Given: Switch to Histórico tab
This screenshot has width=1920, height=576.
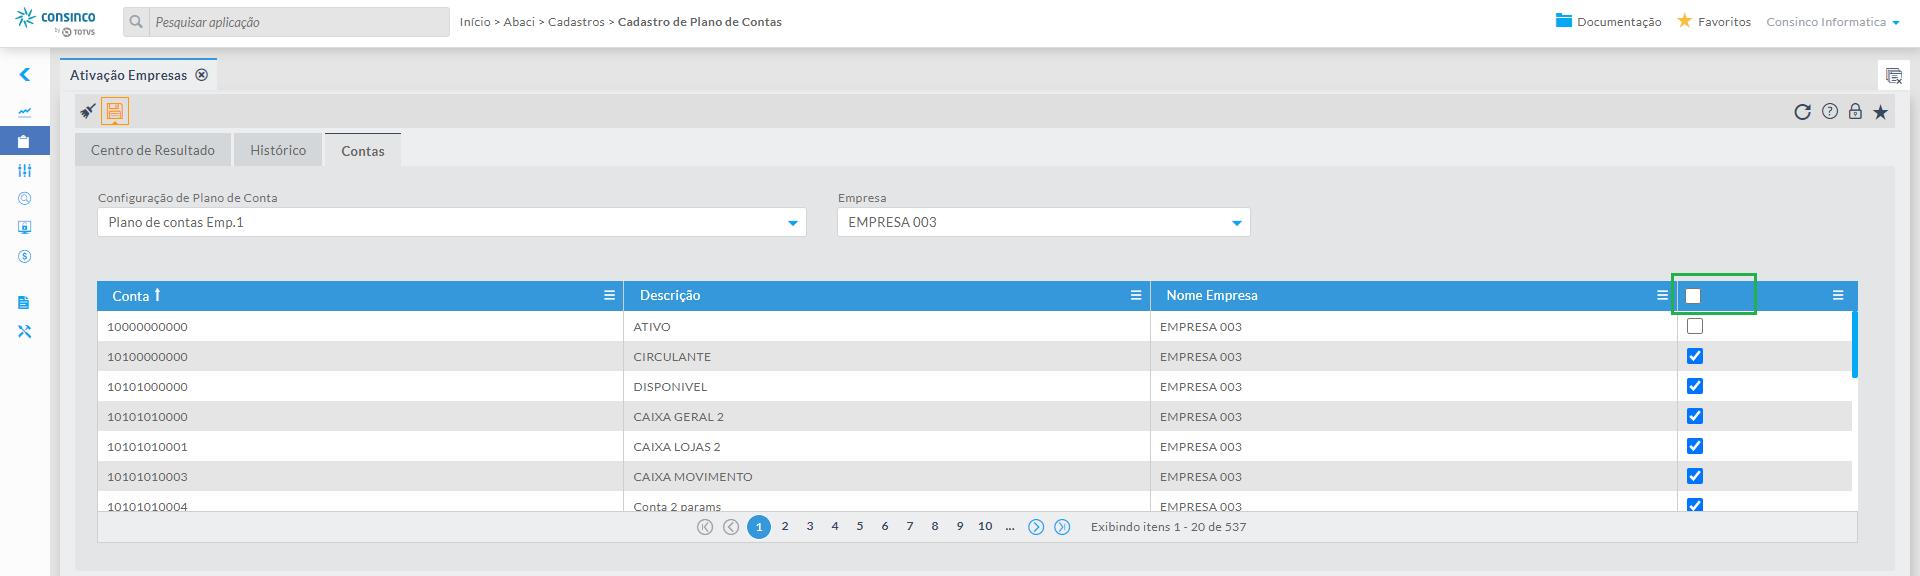Looking at the screenshot, I should point(278,150).
